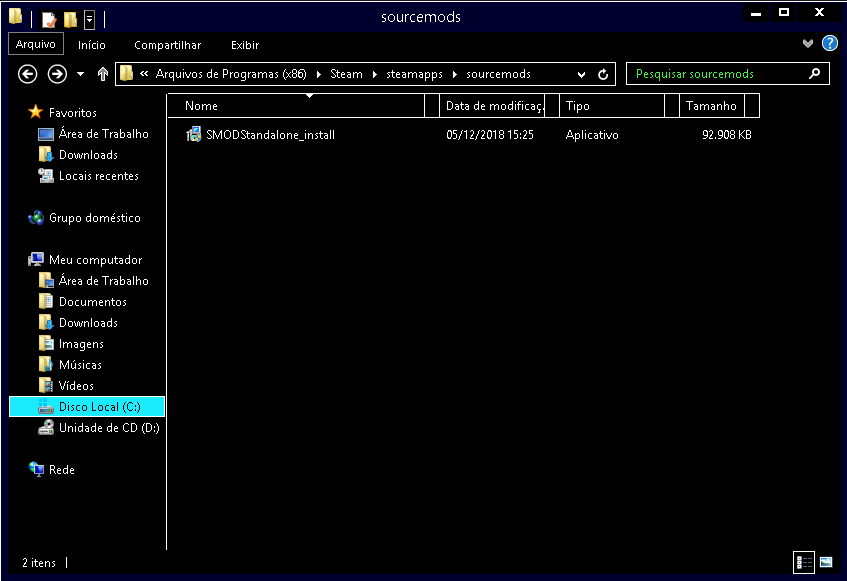Click the Grupo doméstico icon
Image resolution: width=847 pixels, height=581 pixels.
(36, 218)
